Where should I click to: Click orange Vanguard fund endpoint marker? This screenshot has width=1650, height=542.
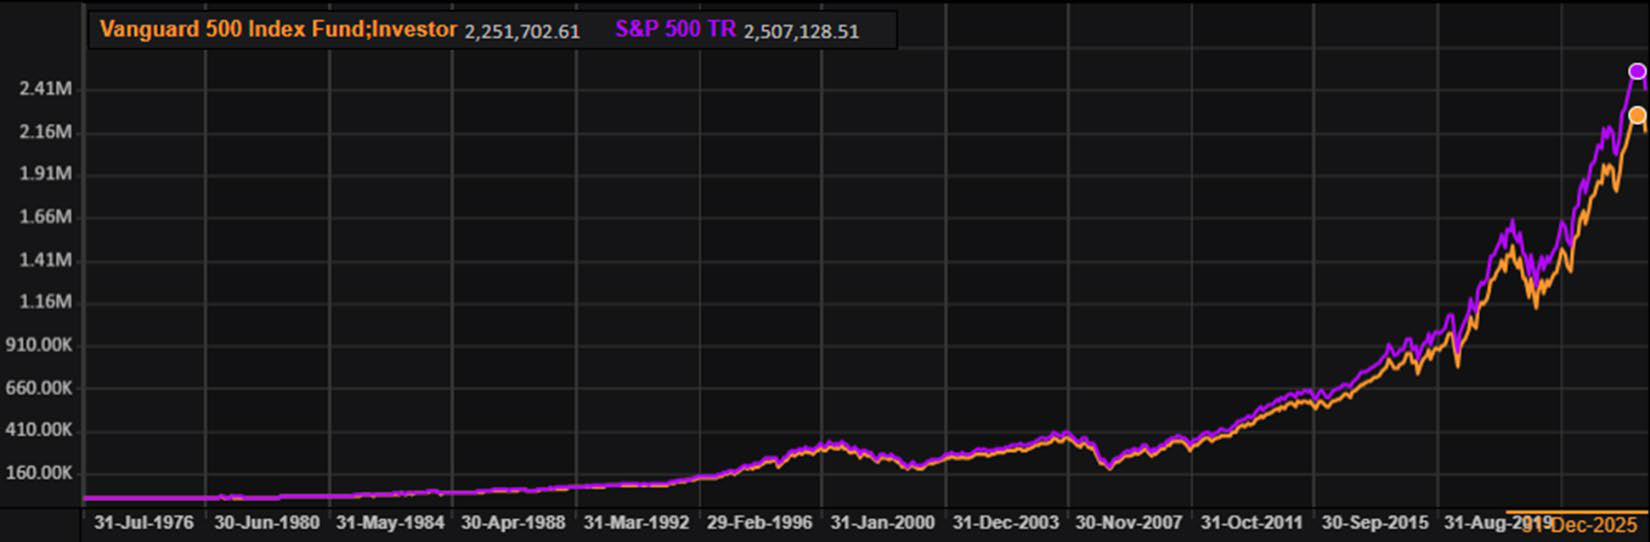click(1637, 116)
